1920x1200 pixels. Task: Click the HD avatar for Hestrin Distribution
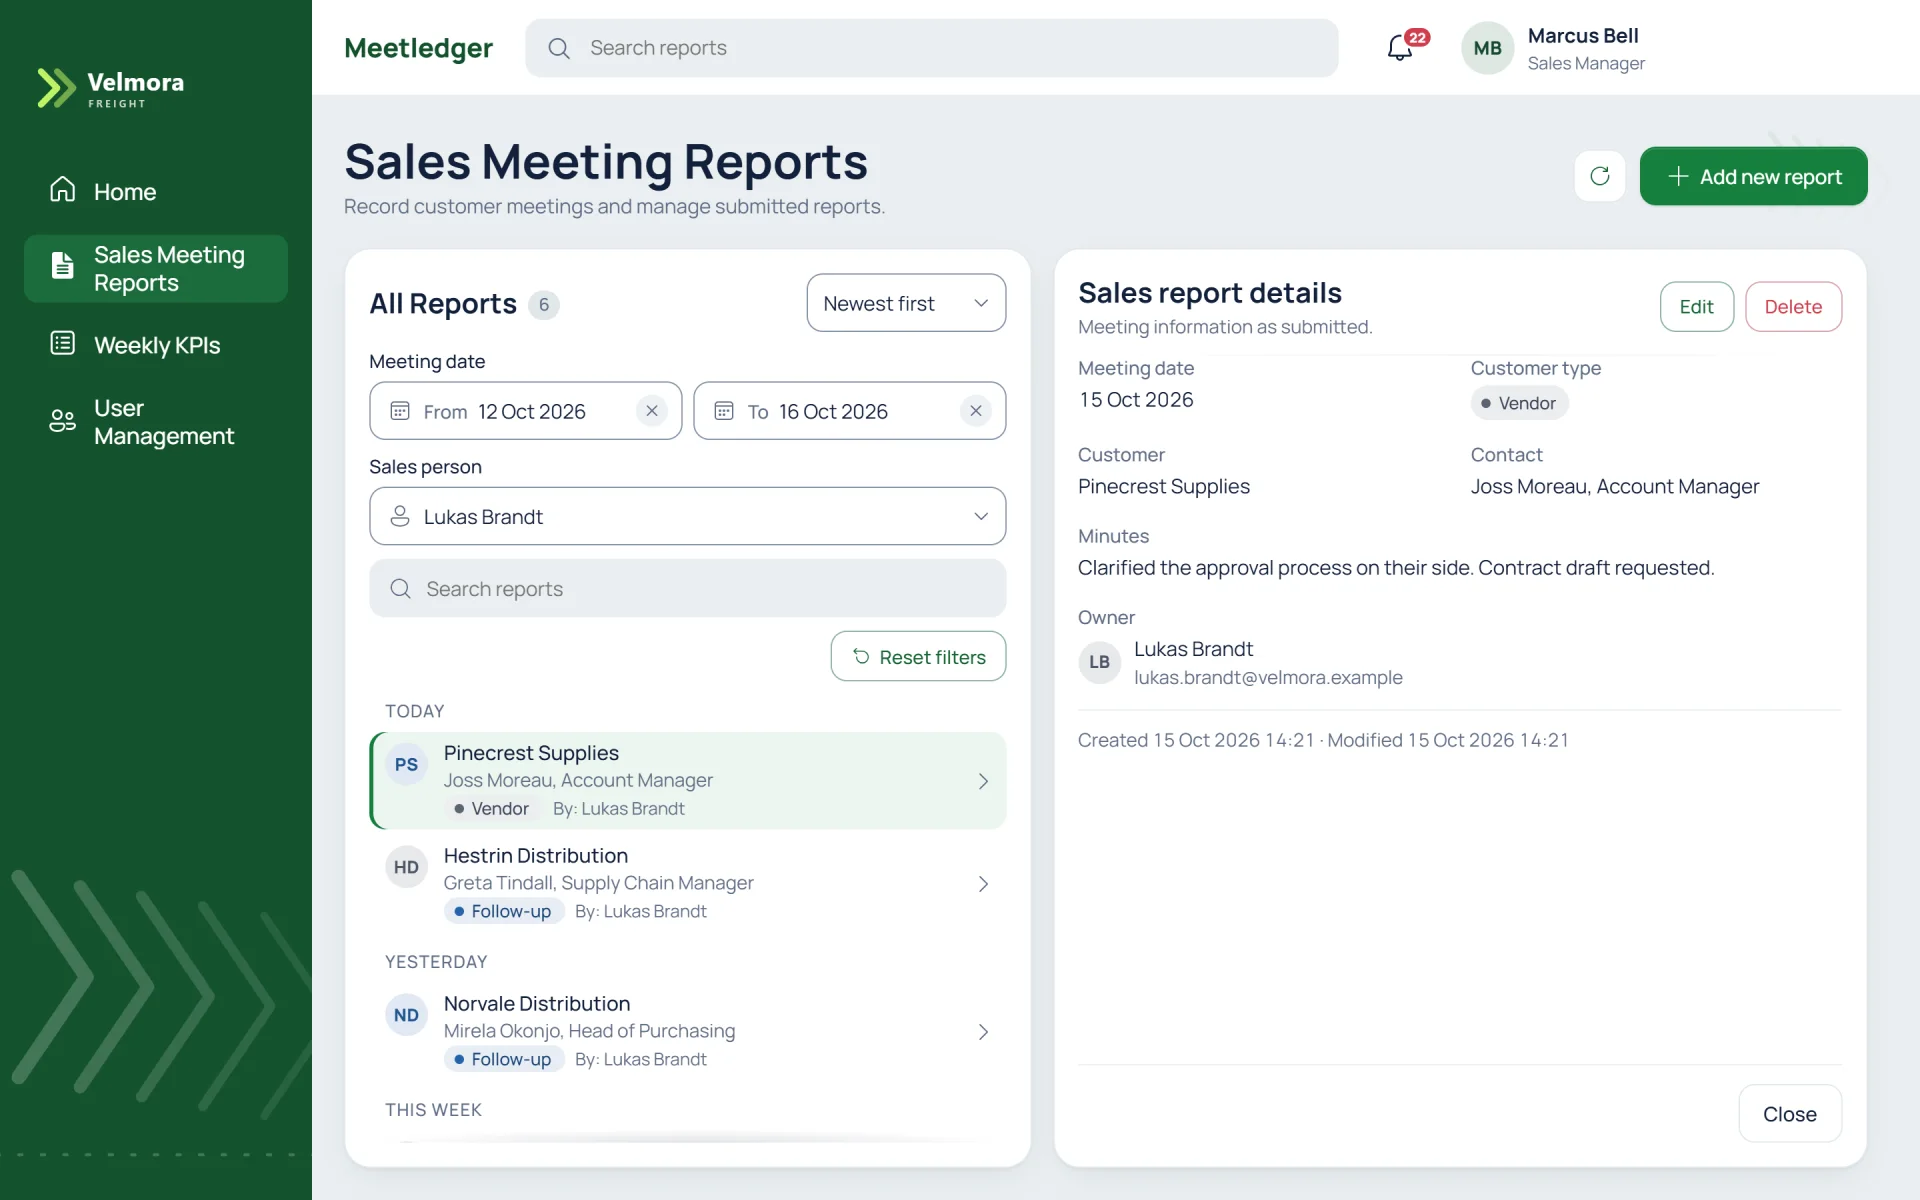[x=406, y=867]
